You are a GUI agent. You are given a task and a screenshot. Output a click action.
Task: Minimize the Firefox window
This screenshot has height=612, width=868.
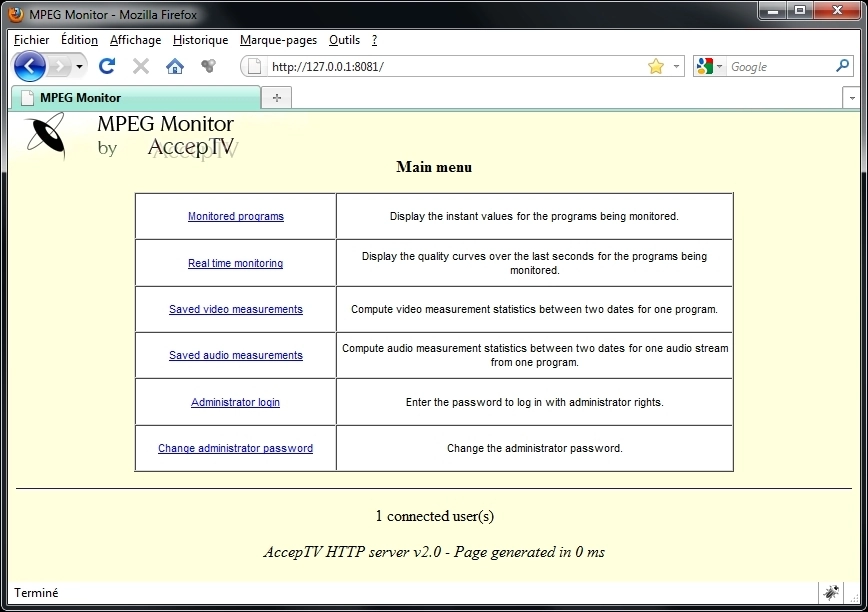[773, 11]
